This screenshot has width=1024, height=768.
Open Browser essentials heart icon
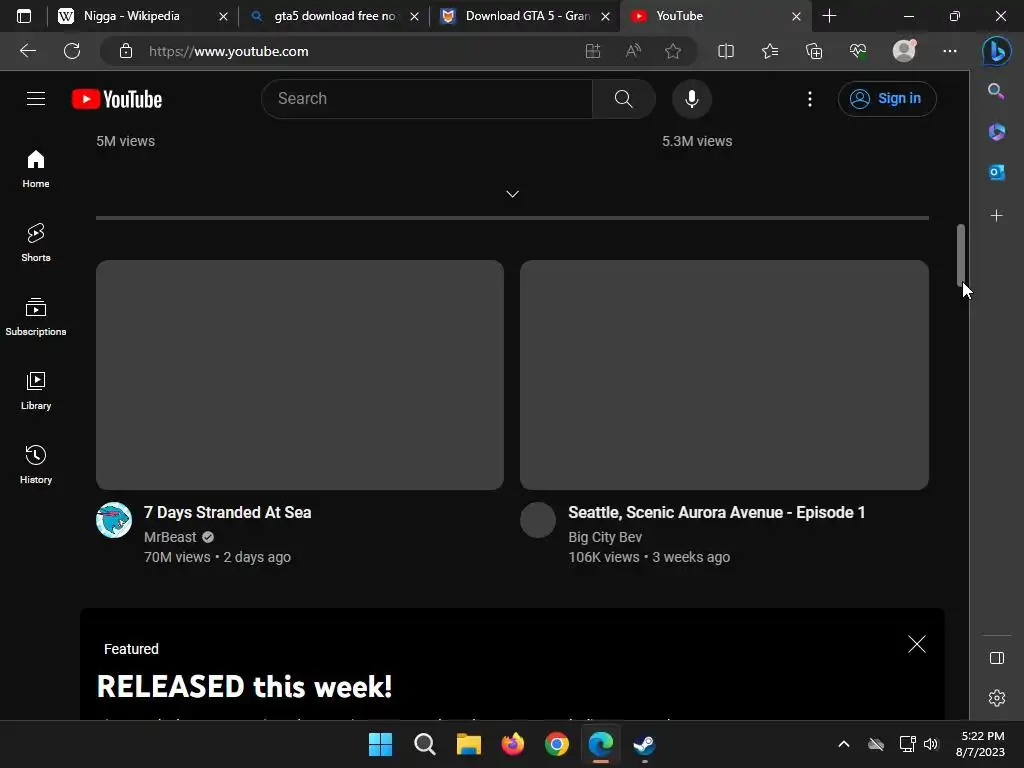coord(858,51)
